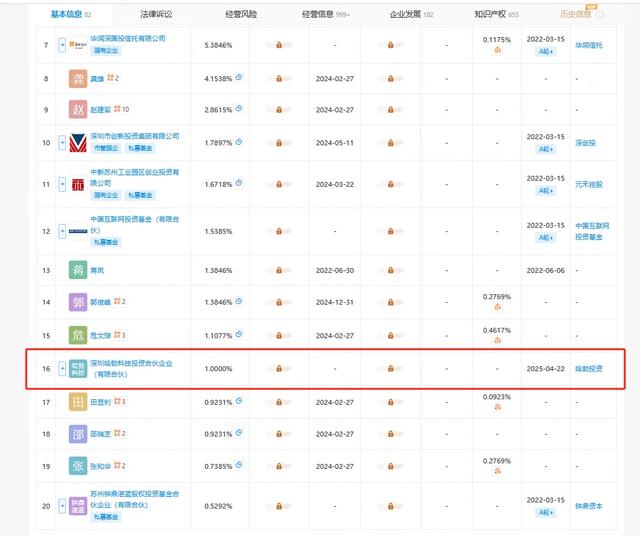Image resolution: width=640 pixels, height=536 pixels.
Task: Open the 深创投 link in row 10
Action: pos(585,143)
